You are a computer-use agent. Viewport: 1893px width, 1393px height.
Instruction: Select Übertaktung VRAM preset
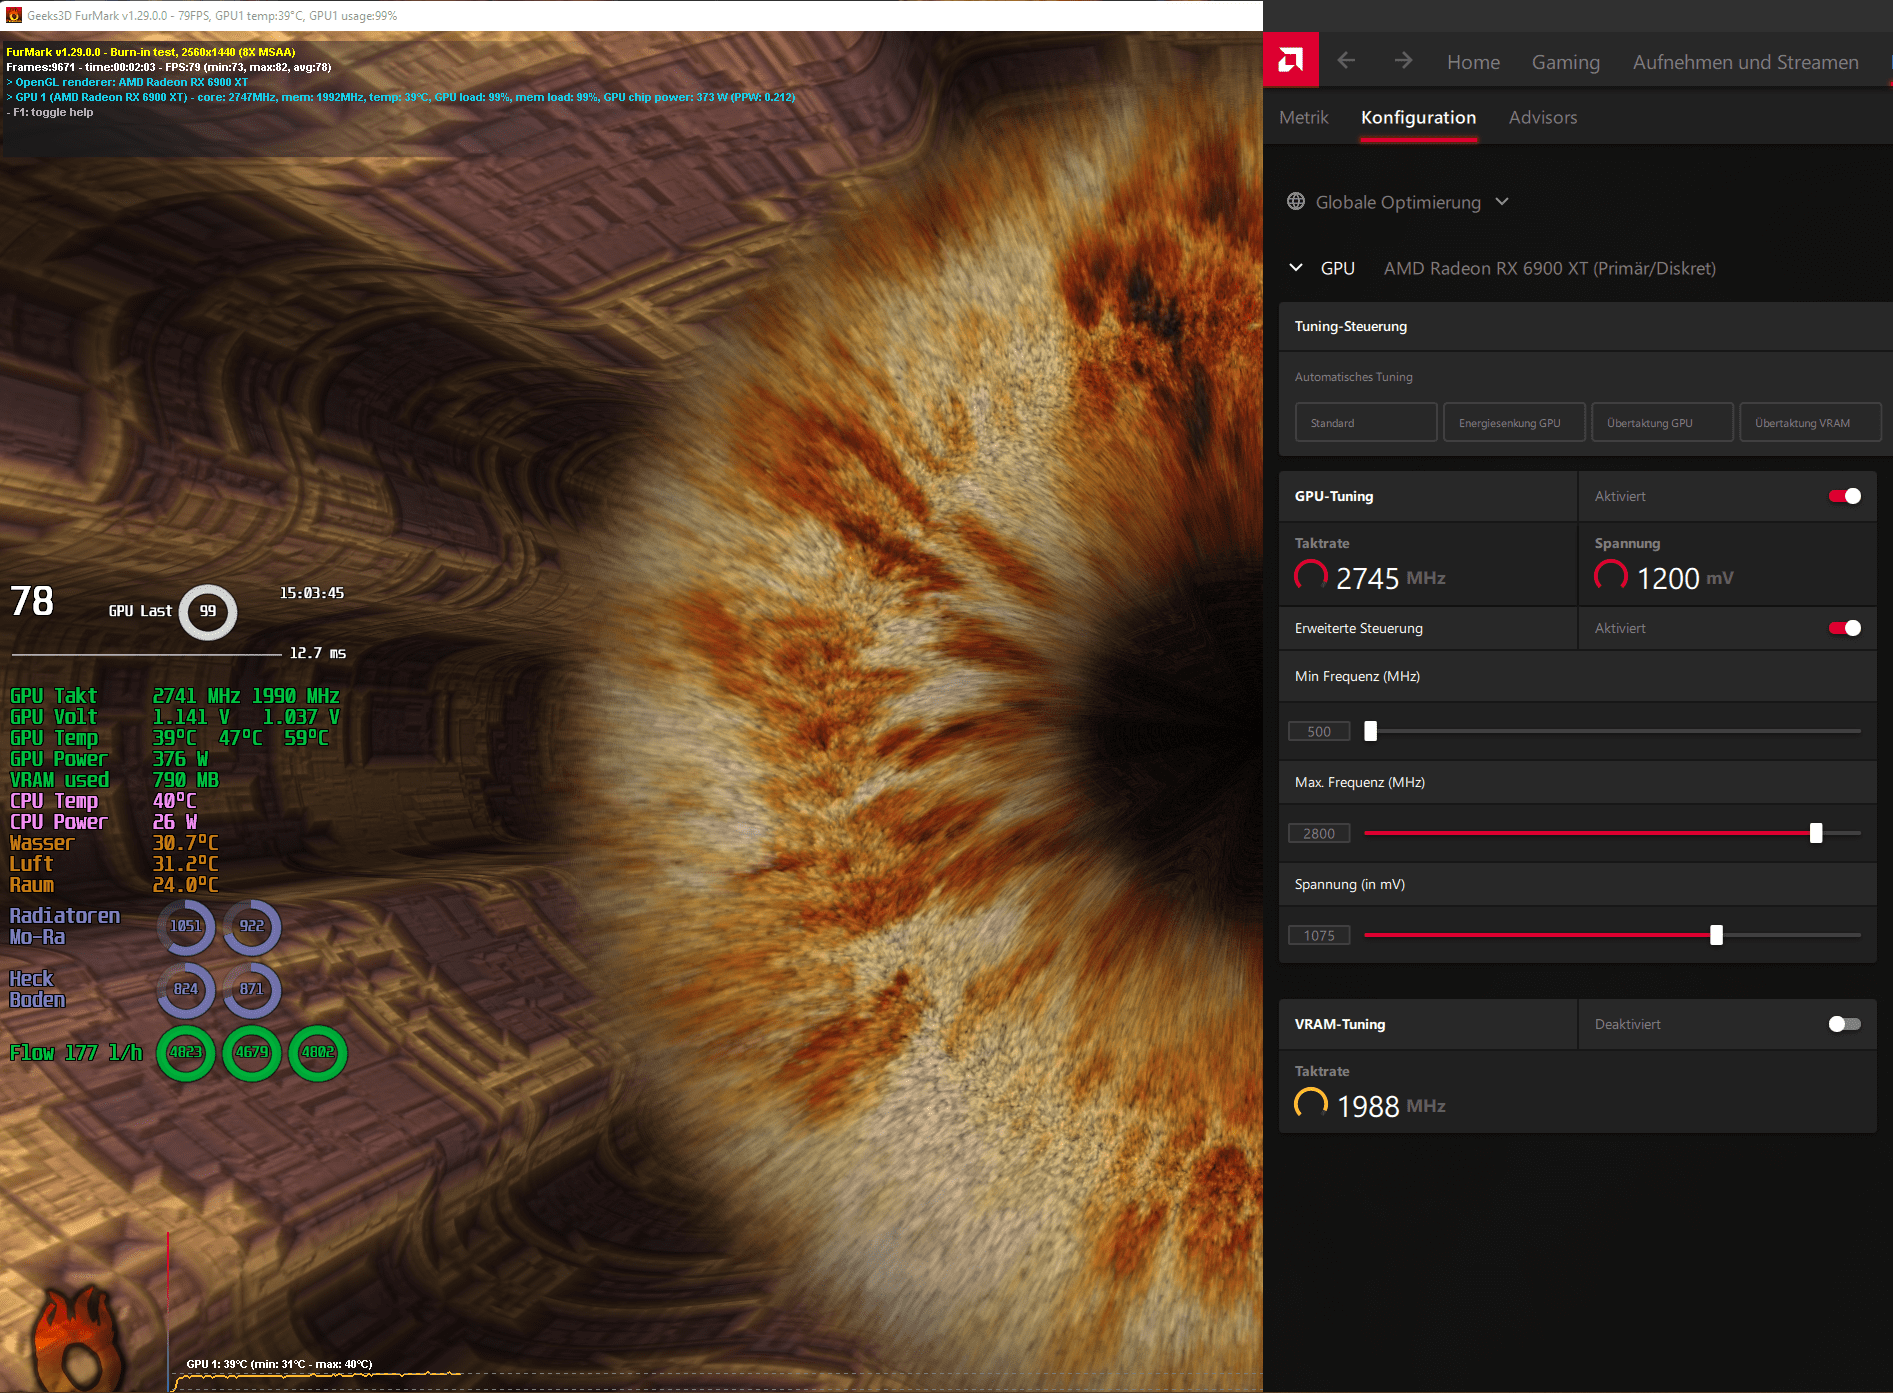tap(1810, 422)
